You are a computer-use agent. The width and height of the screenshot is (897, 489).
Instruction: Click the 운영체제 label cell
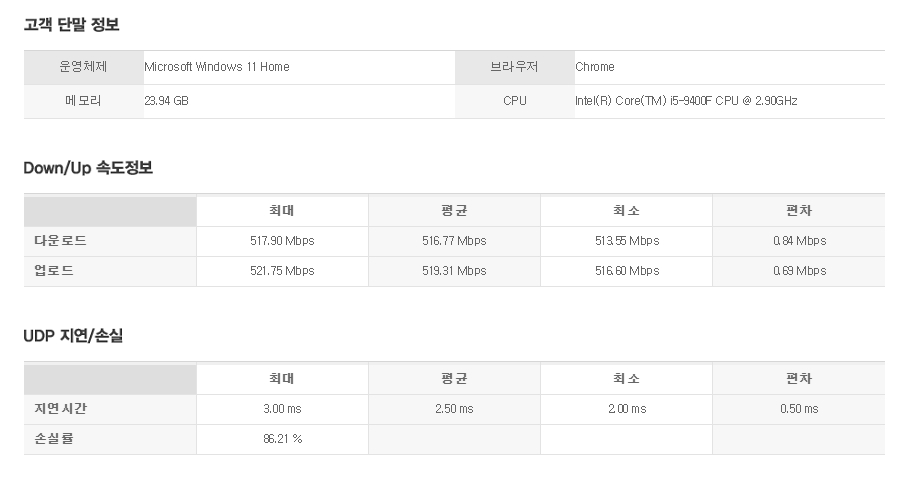click(84, 67)
